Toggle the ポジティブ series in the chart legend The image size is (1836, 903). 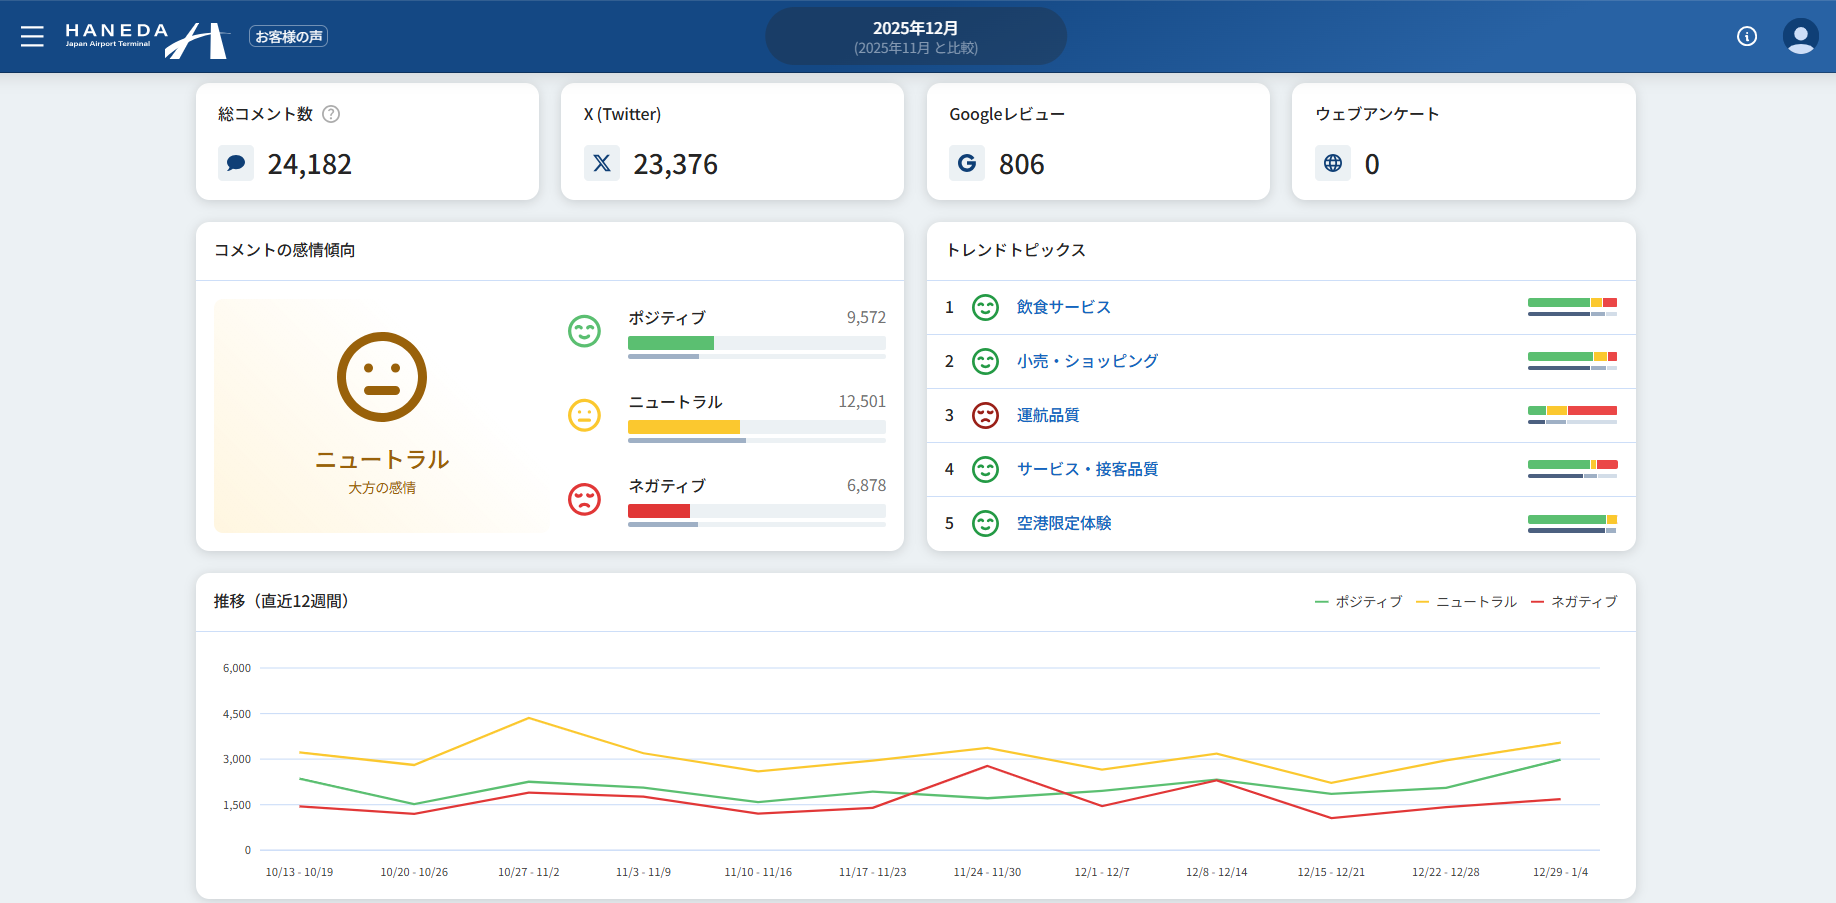tap(1364, 601)
